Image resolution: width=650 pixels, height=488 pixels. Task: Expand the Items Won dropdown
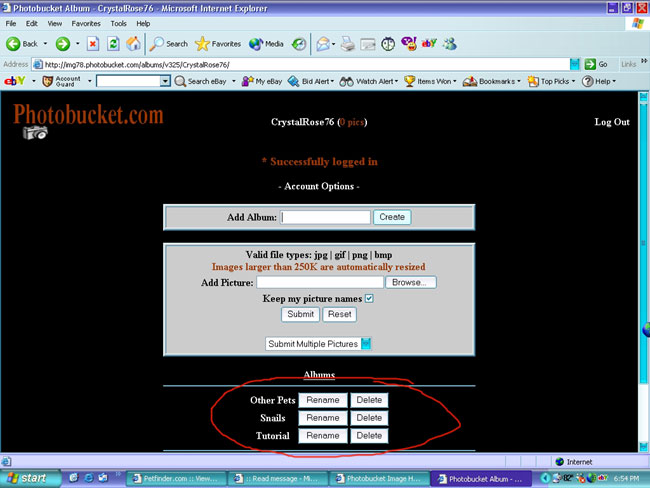click(454, 81)
